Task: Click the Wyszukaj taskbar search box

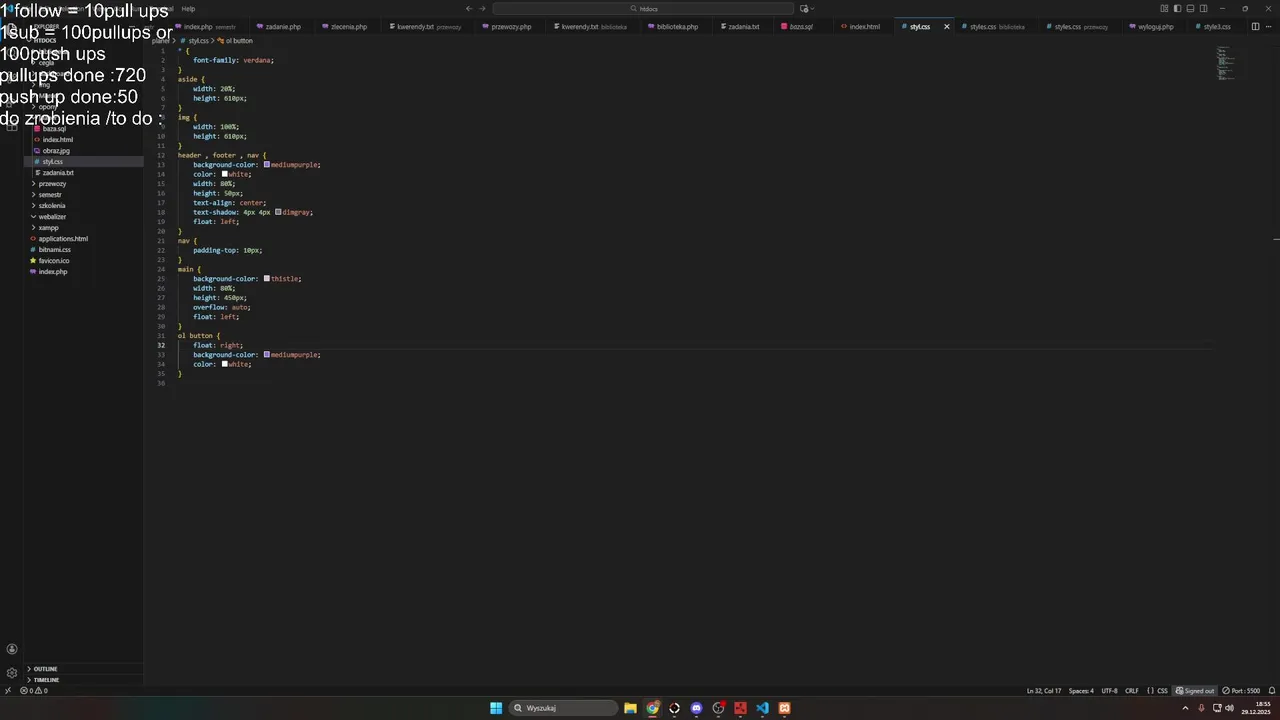Action: (x=563, y=708)
